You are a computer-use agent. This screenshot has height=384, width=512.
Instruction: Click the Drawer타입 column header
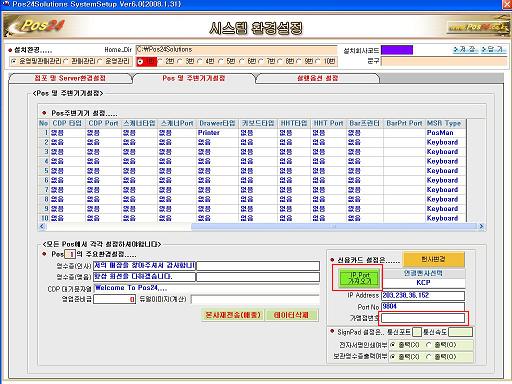[x=217, y=123]
